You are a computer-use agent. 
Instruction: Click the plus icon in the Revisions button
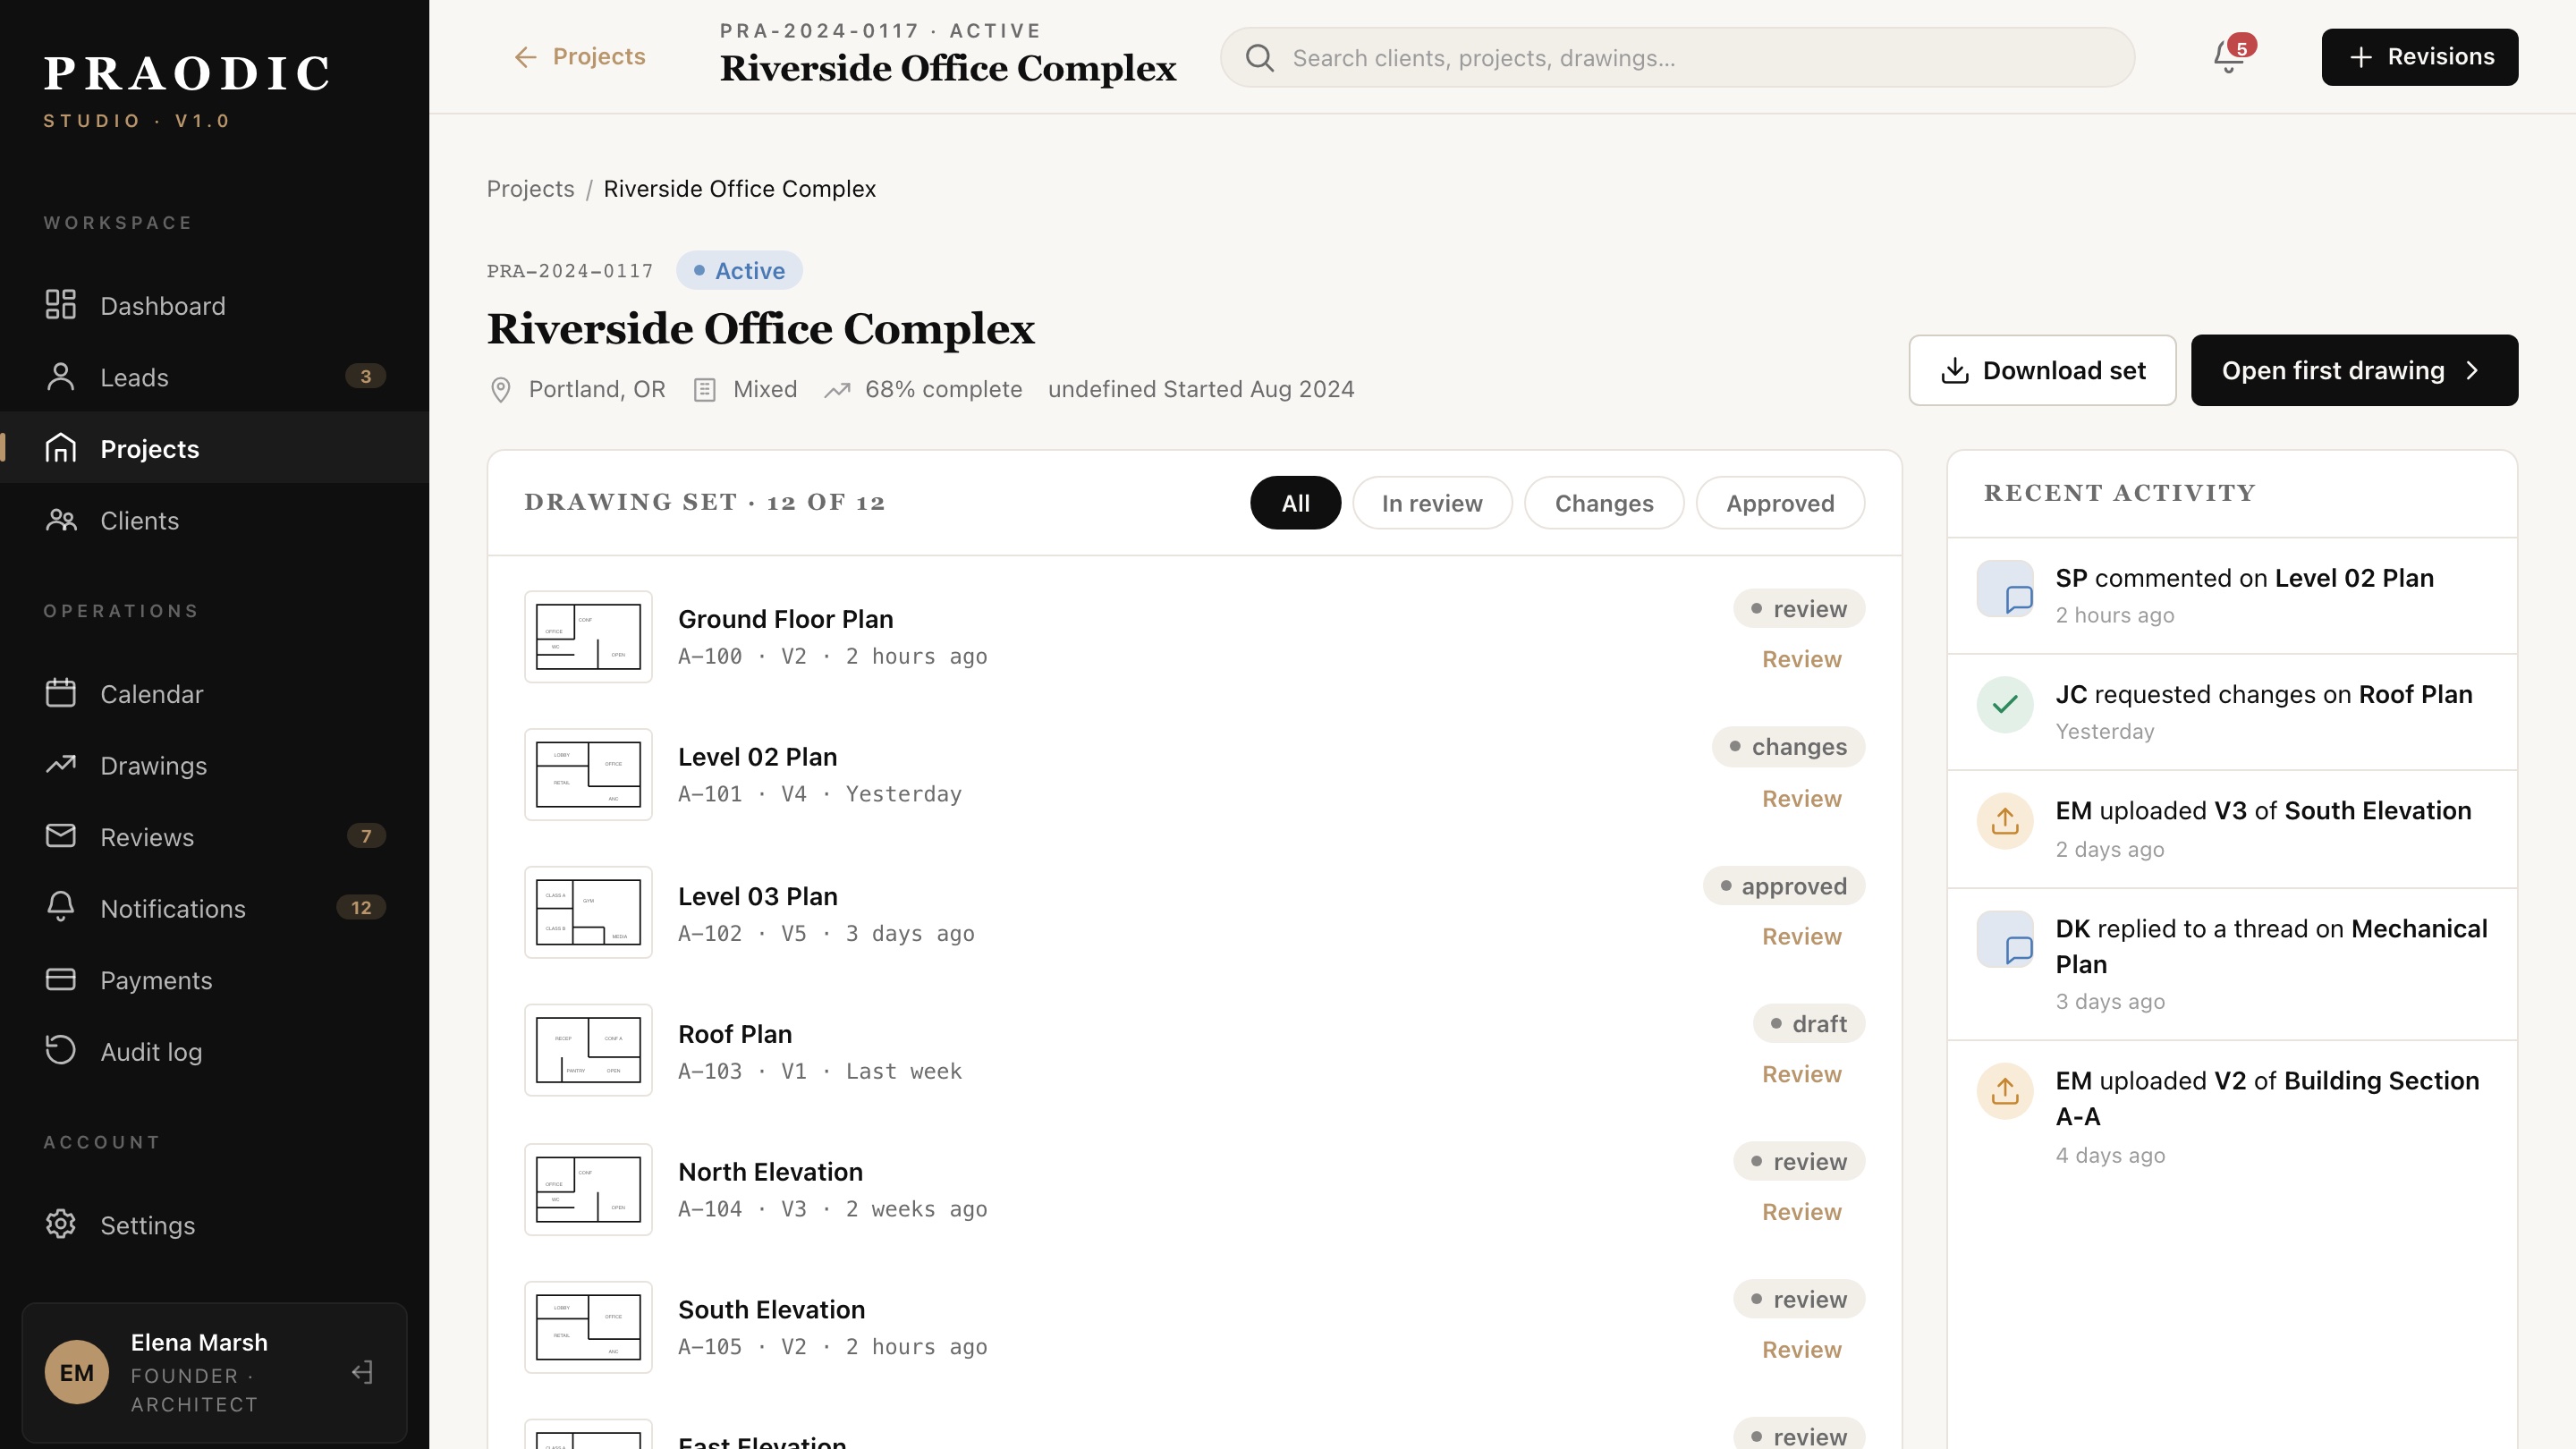2361,57
